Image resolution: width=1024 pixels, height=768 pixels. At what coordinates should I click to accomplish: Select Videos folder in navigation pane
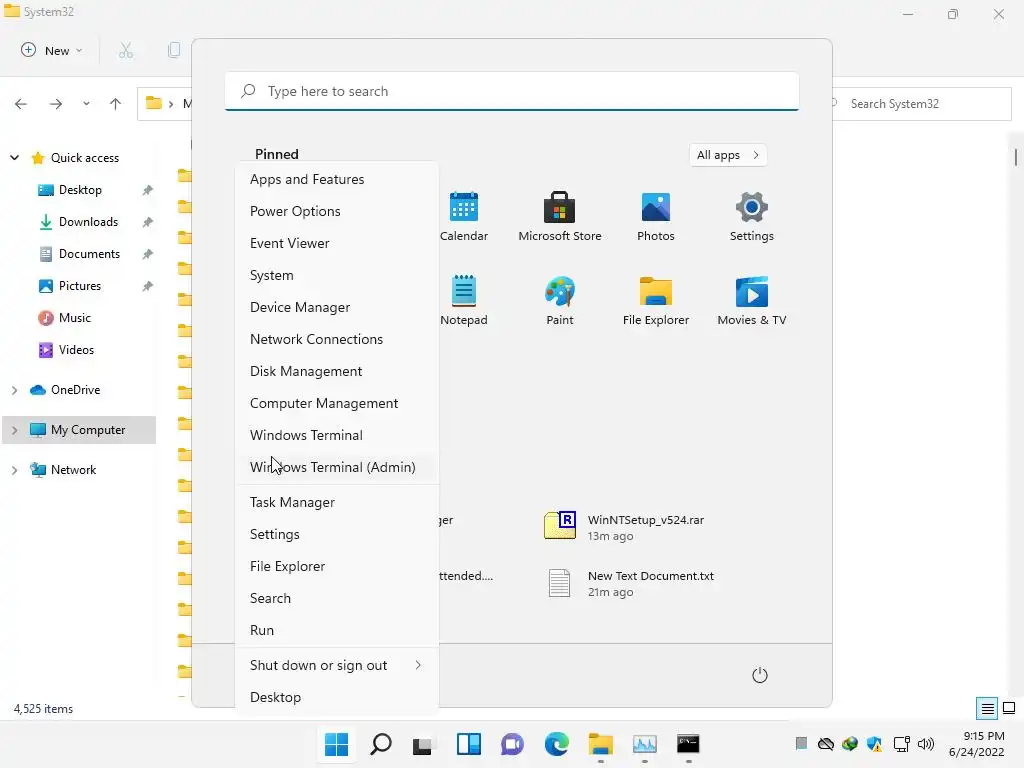(76, 350)
